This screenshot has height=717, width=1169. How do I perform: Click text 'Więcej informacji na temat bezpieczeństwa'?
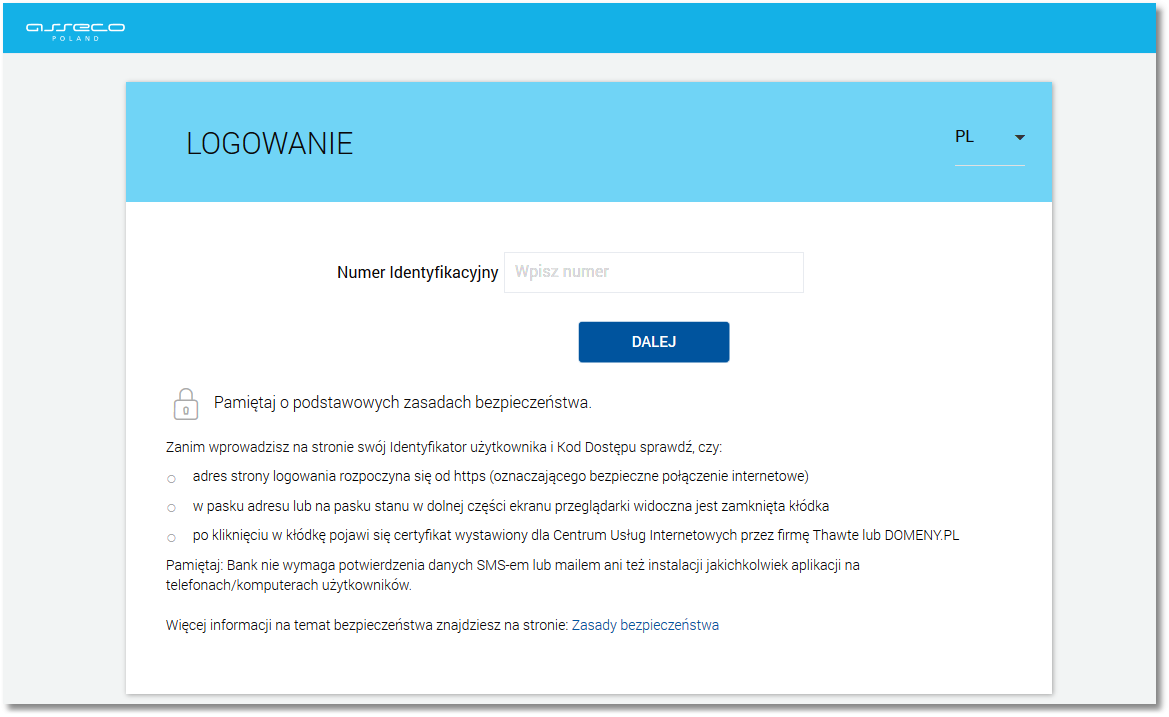(x=367, y=625)
